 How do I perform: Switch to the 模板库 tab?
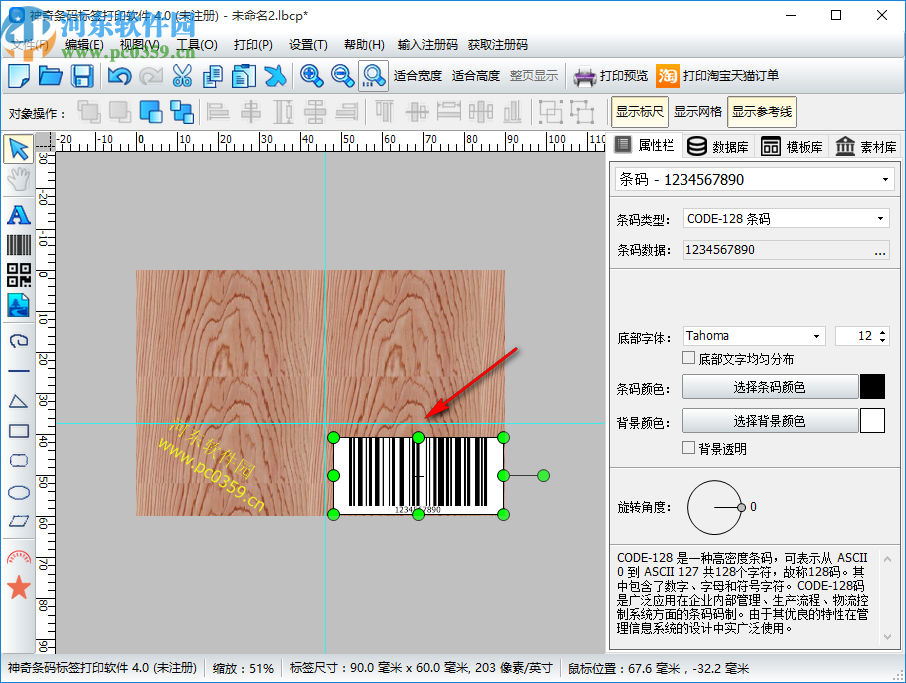coord(792,147)
